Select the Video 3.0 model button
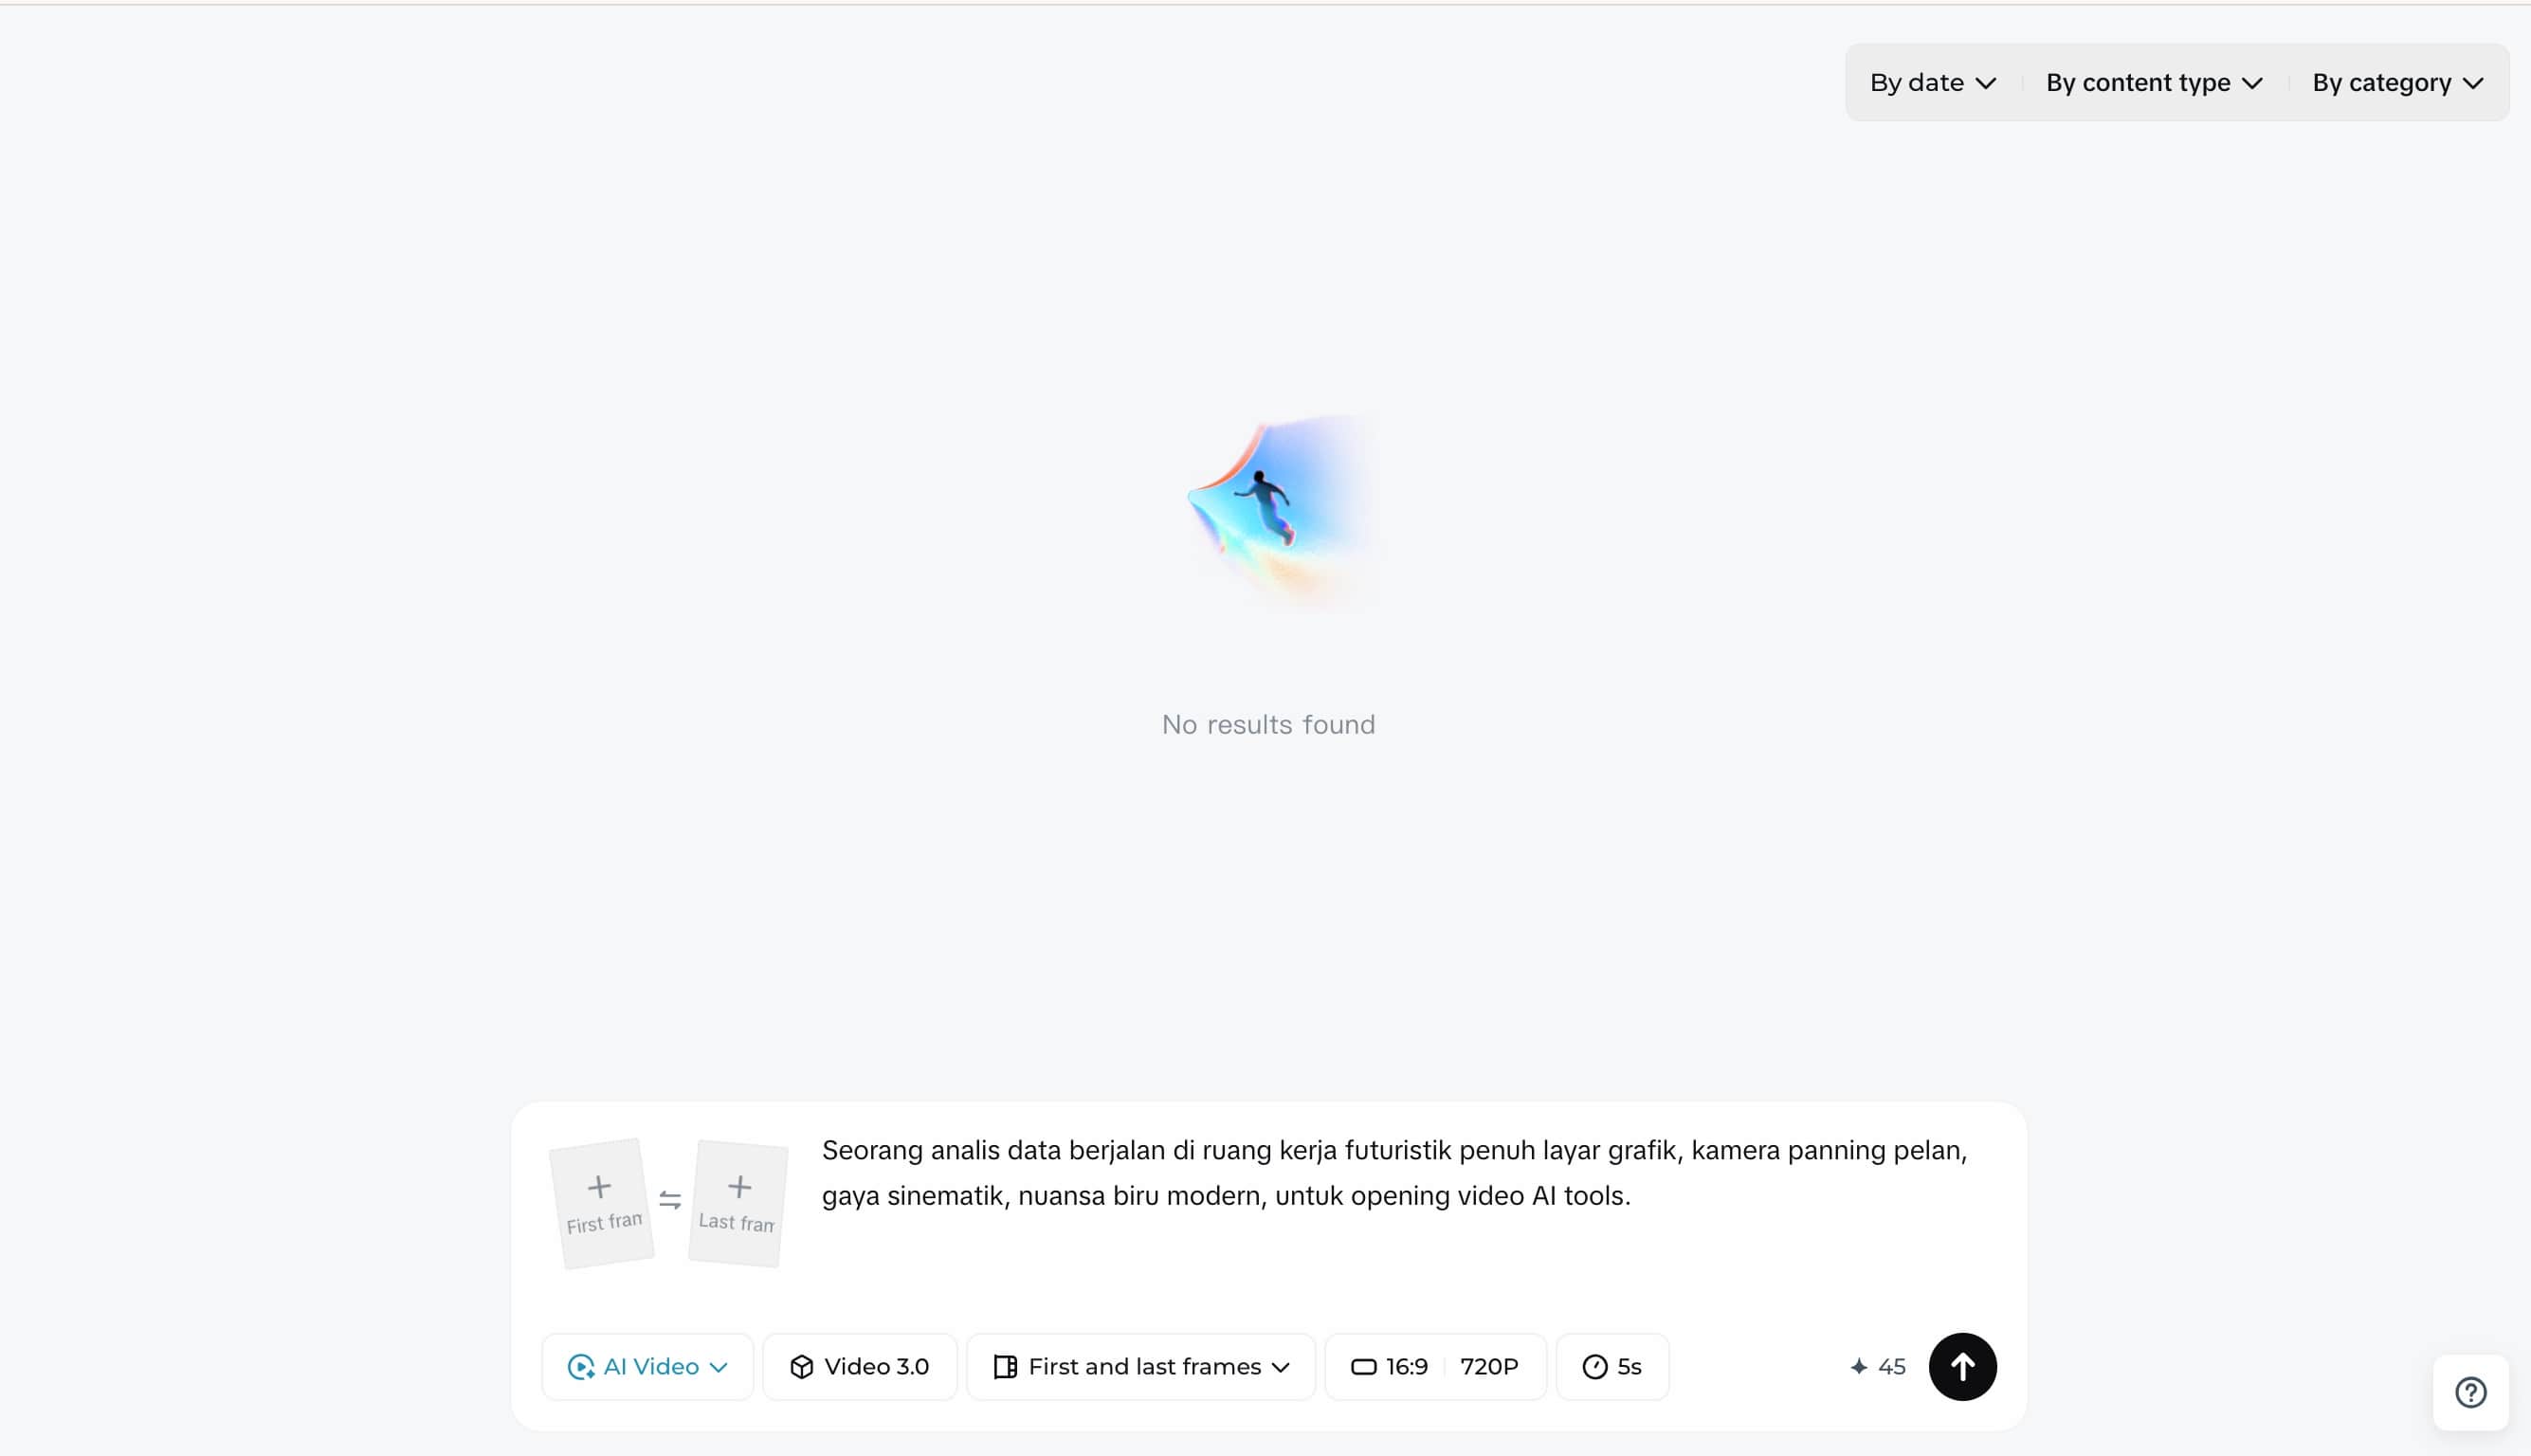Image resolution: width=2531 pixels, height=1456 pixels. click(859, 1366)
